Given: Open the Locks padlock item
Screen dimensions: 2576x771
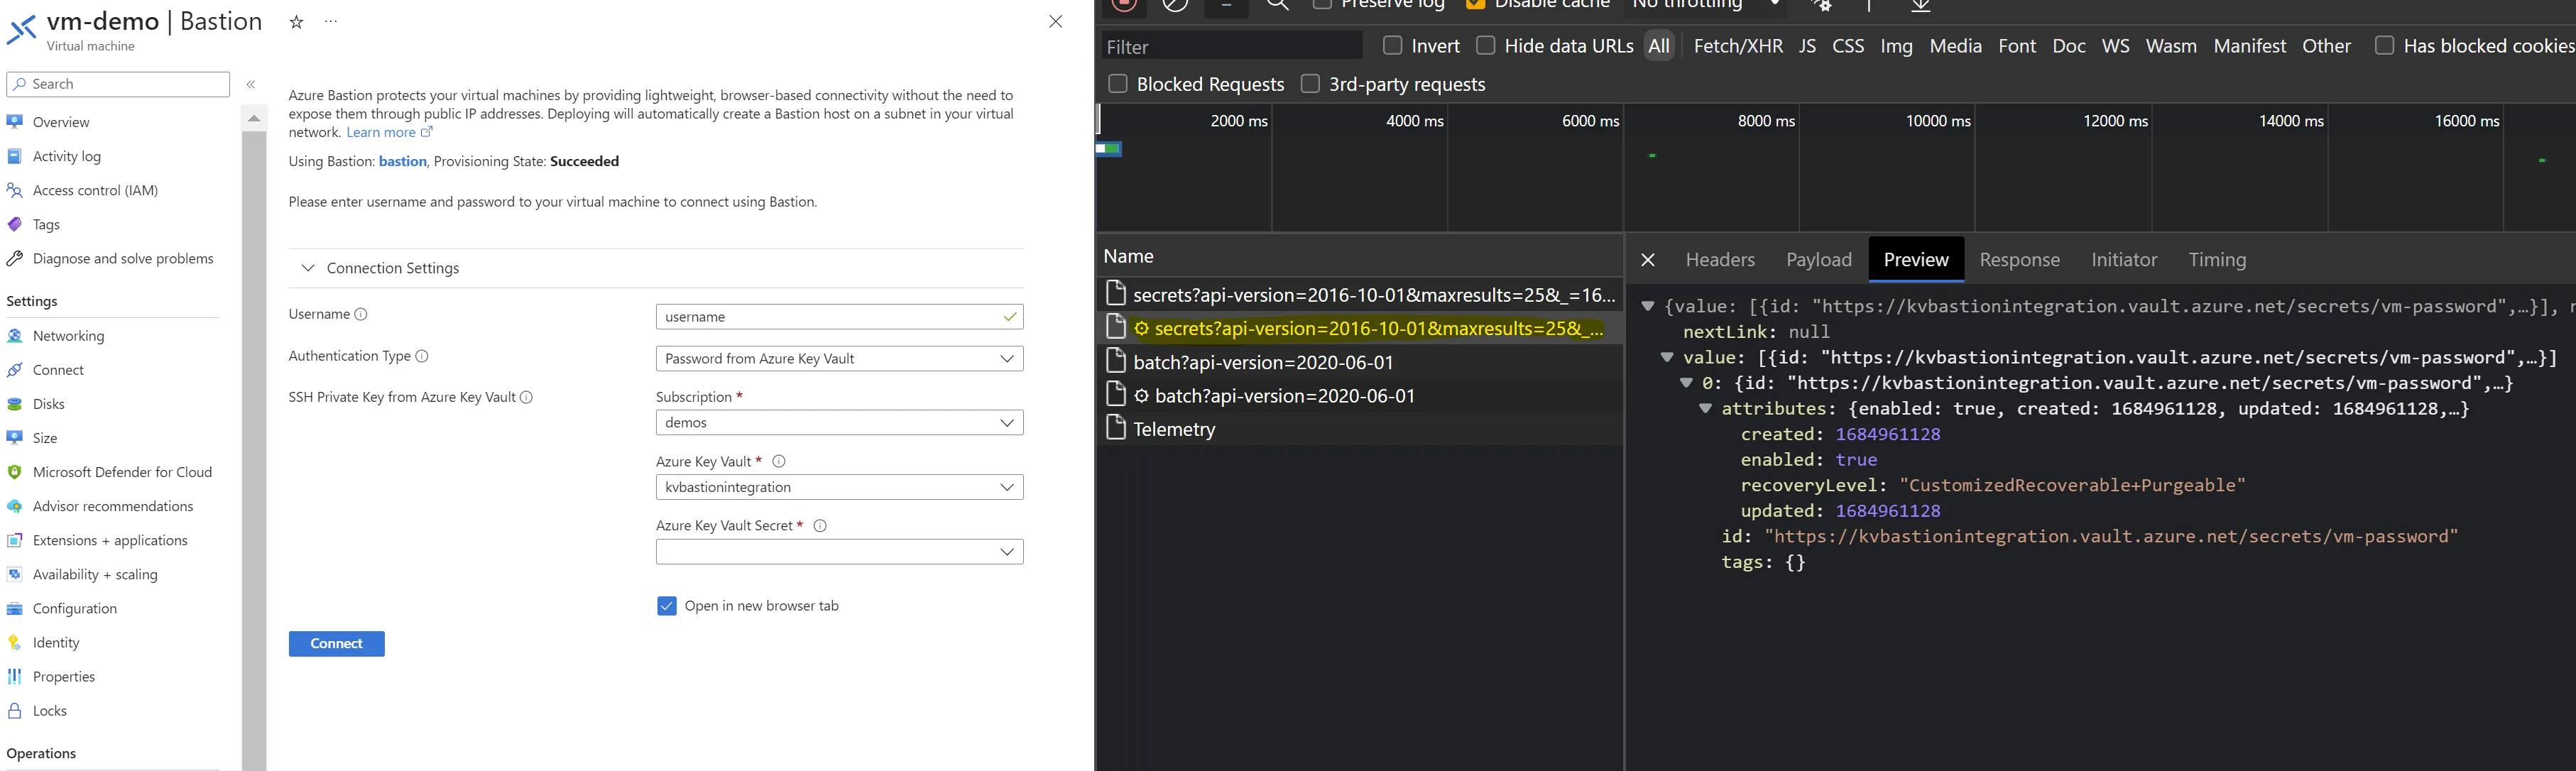Looking at the screenshot, I should point(15,711).
